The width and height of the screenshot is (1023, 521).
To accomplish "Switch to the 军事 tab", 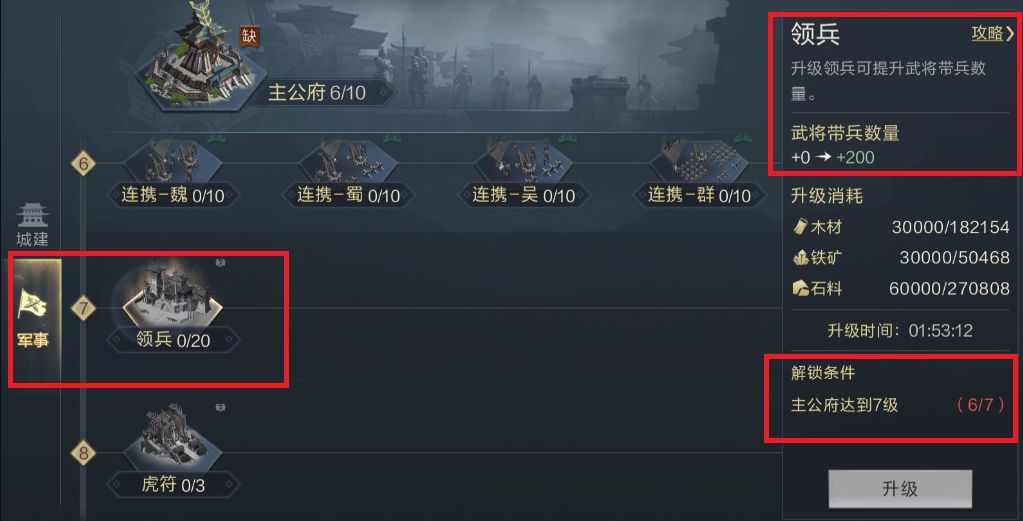I will [33, 318].
